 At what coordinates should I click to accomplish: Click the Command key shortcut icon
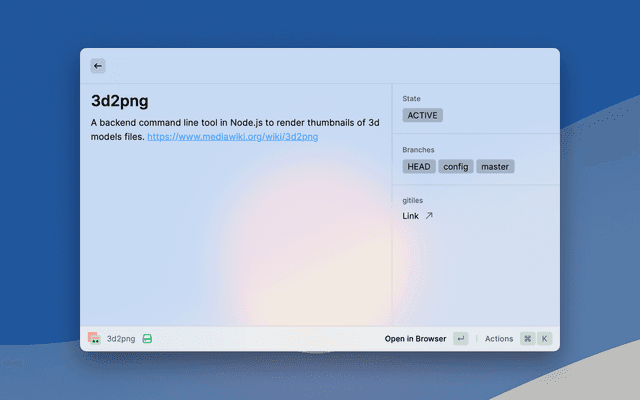527,339
